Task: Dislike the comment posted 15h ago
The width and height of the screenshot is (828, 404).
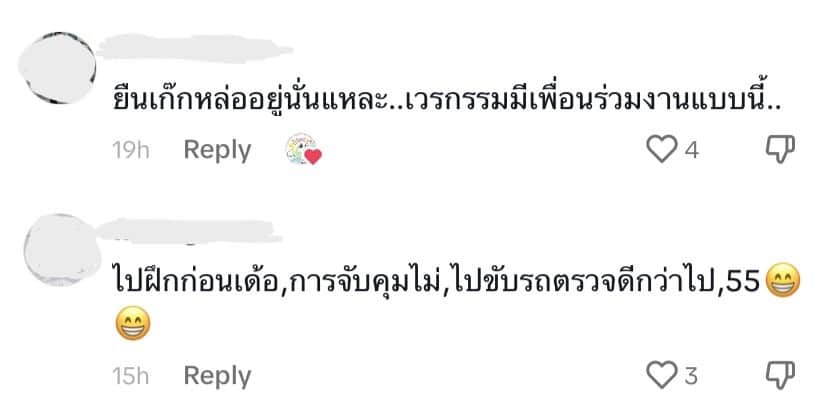Action: pyautogui.click(x=780, y=375)
